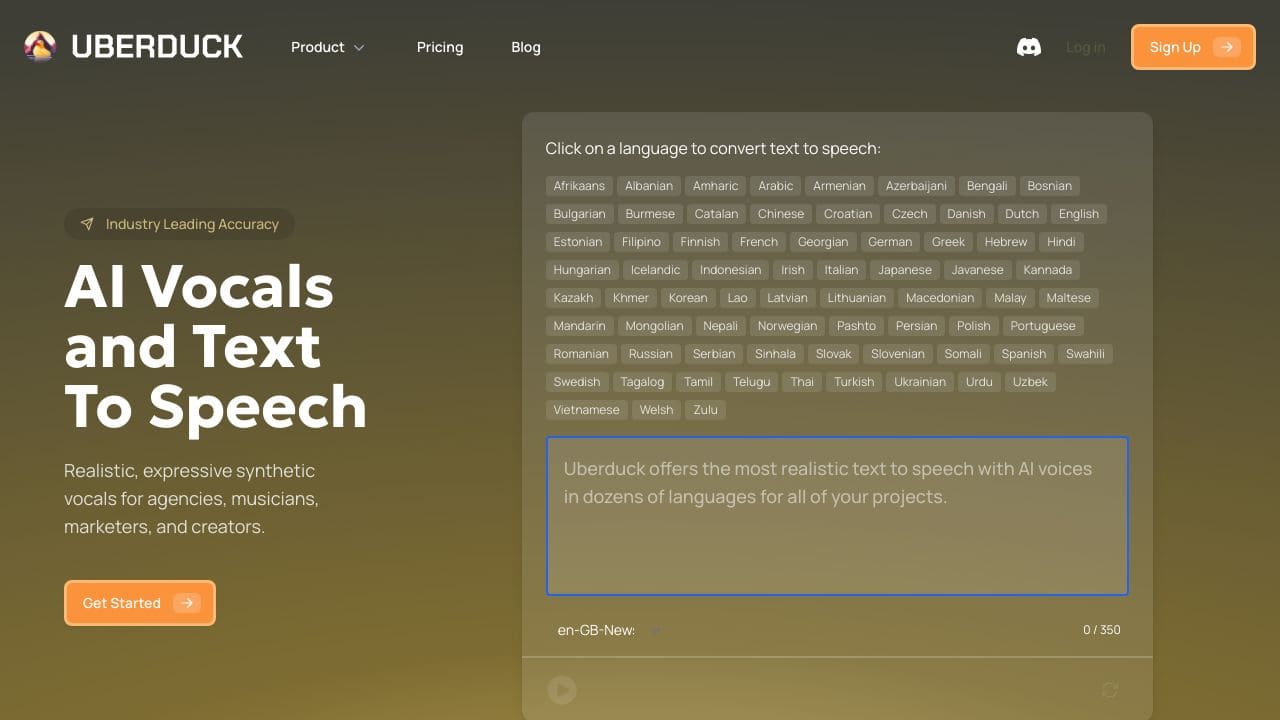The height and width of the screenshot is (720, 1280).
Task: Choose Bulgarian for text to speech
Action: pos(580,214)
